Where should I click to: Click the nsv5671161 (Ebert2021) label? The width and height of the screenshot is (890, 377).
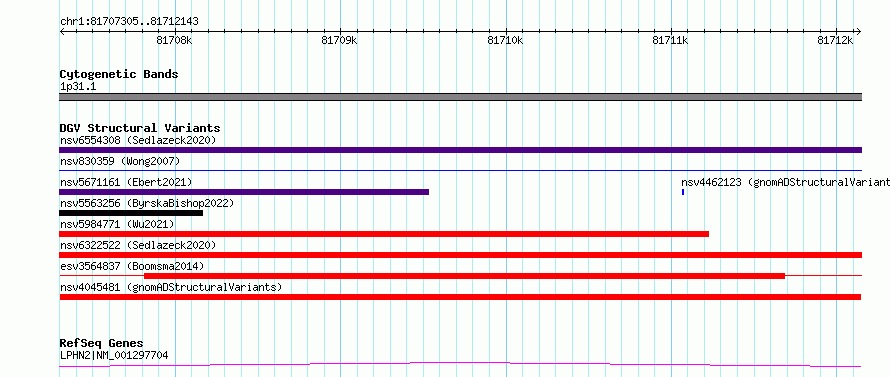tap(126, 182)
